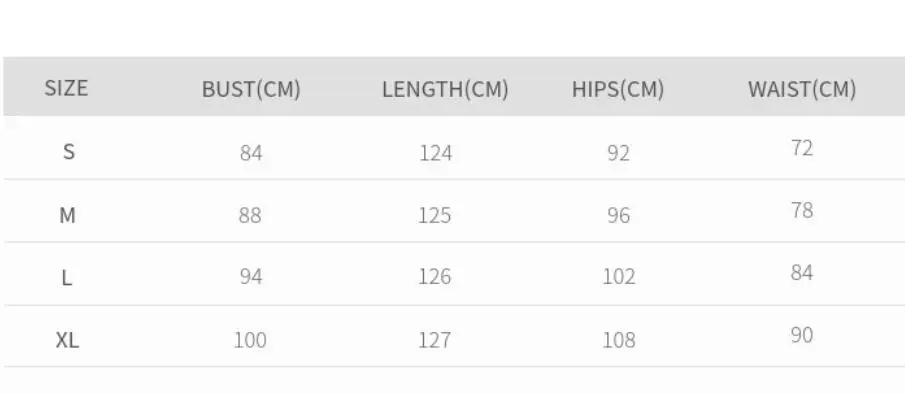This screenshot has width=905, height=394.
Task: Click the BUST(CM) column header
Action: click(251, 89)
